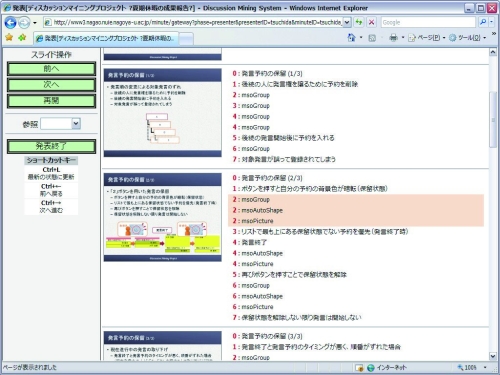Click the IE icon in the title bar
The image size is (500, 375).
(7, 8)
